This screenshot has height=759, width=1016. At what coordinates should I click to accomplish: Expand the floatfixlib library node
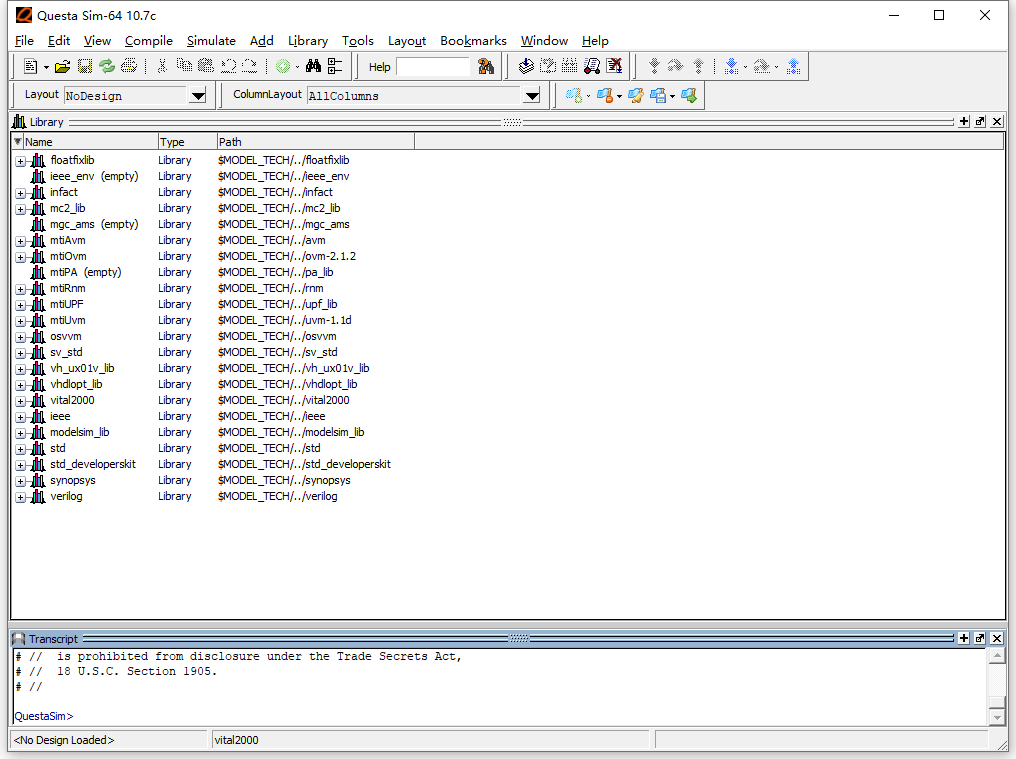21,161
